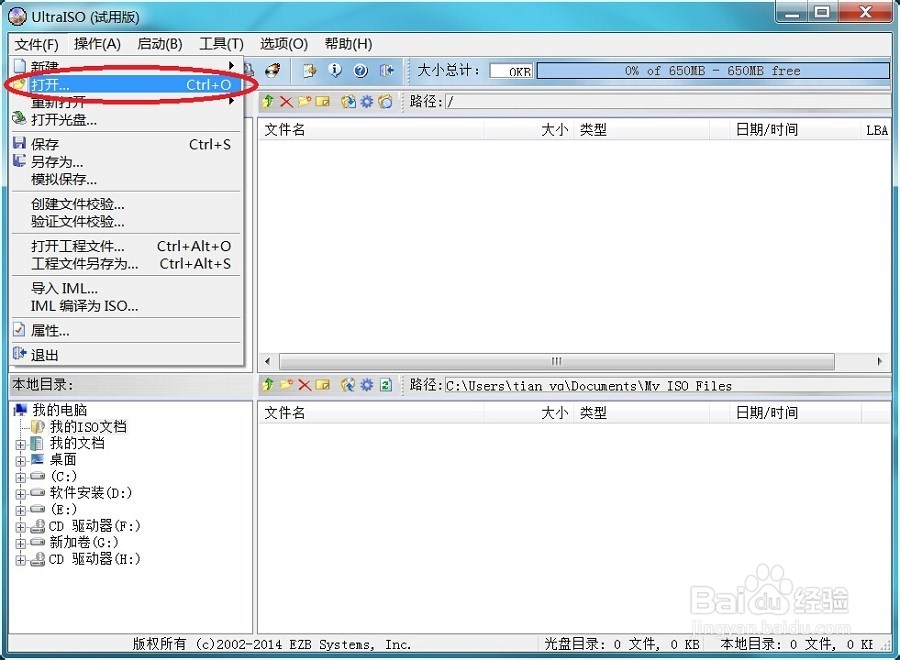The width and height of the screenshot is (900, 660).
Task: Click the red X delete icon in the local toolbar
Action: pyautogui.click(x=305, y=385)
